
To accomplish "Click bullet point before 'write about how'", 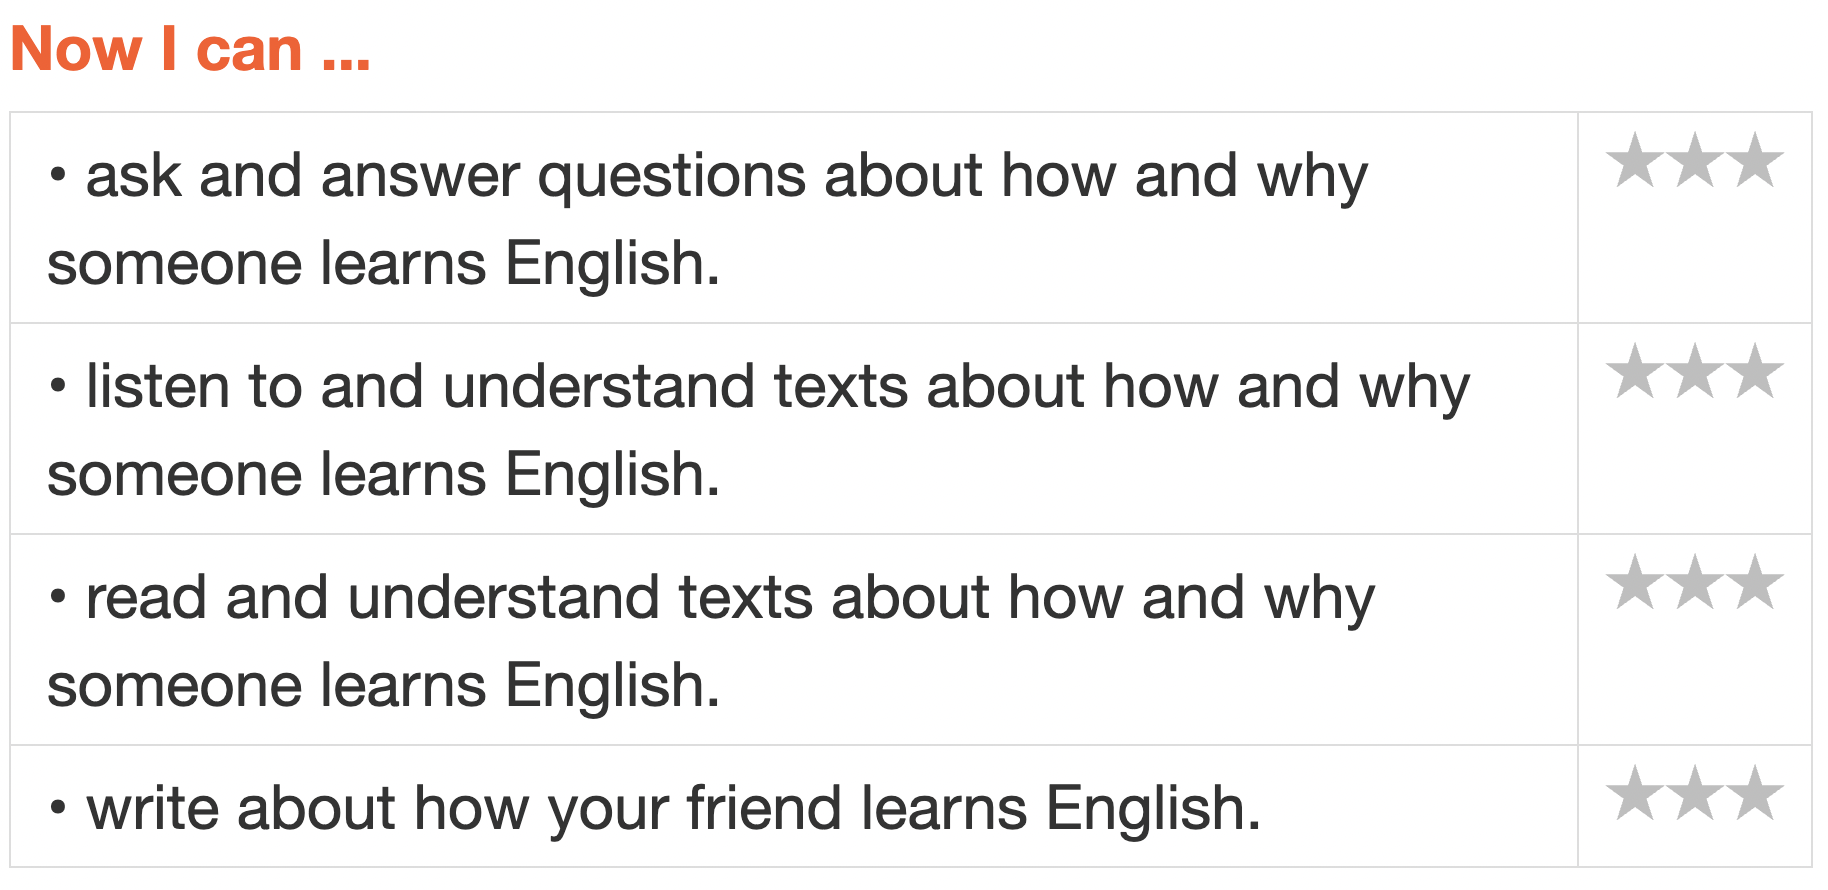I will (x=59, y=809).
